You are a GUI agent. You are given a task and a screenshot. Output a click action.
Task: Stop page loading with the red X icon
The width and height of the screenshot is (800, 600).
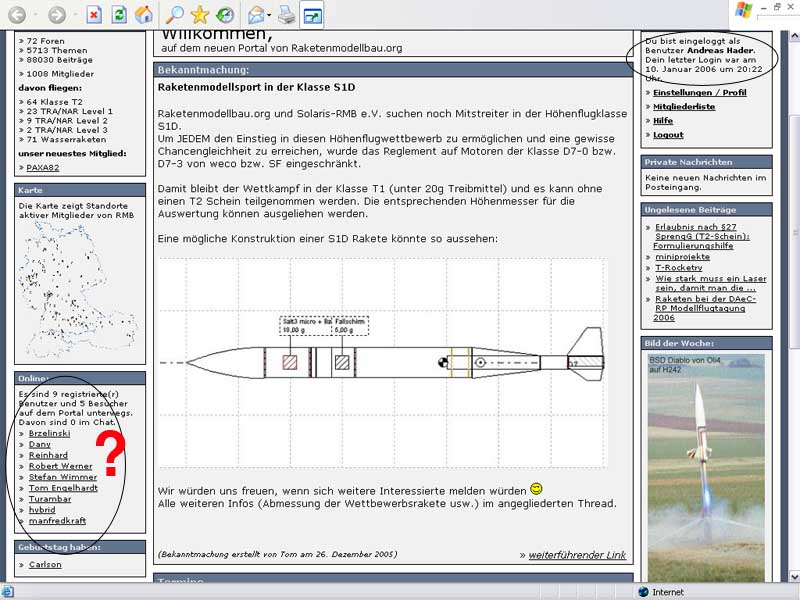click(93, 14)
